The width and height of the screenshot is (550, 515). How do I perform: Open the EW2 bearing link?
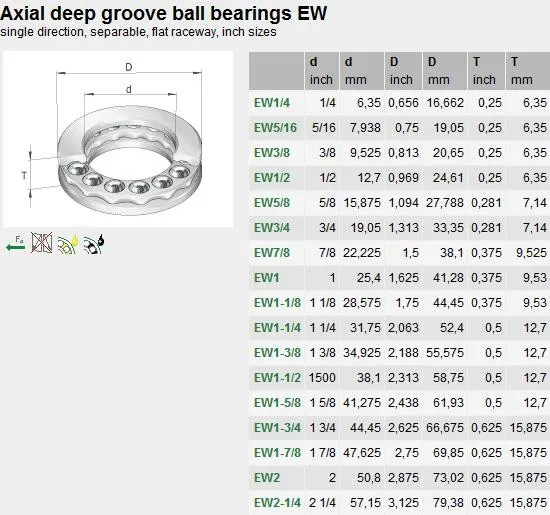tap(267, 478)
